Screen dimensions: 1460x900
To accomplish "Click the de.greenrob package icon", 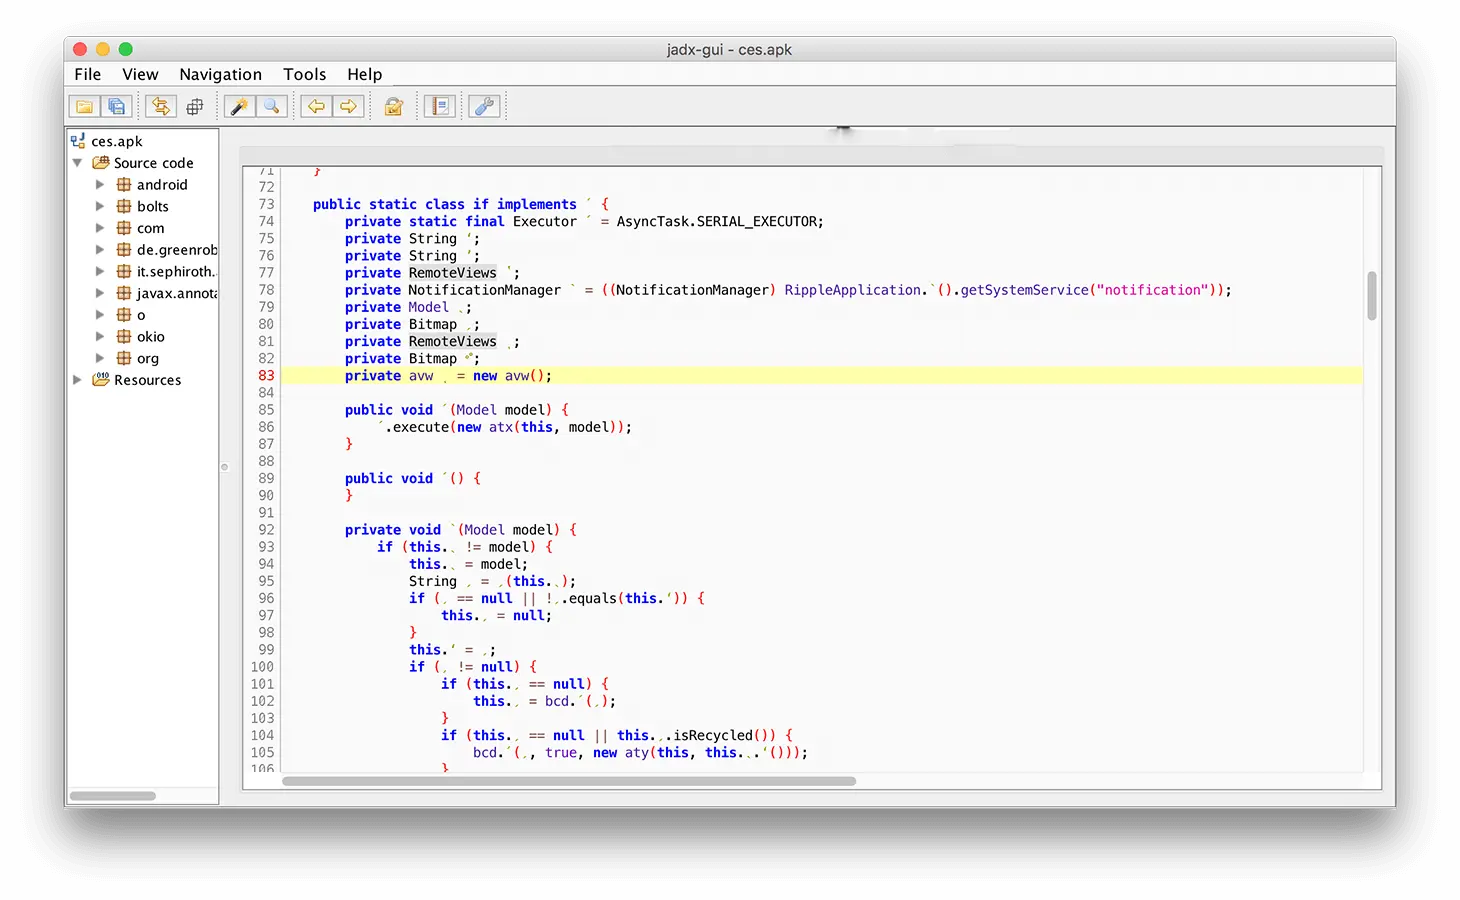I will click(124, 249).
